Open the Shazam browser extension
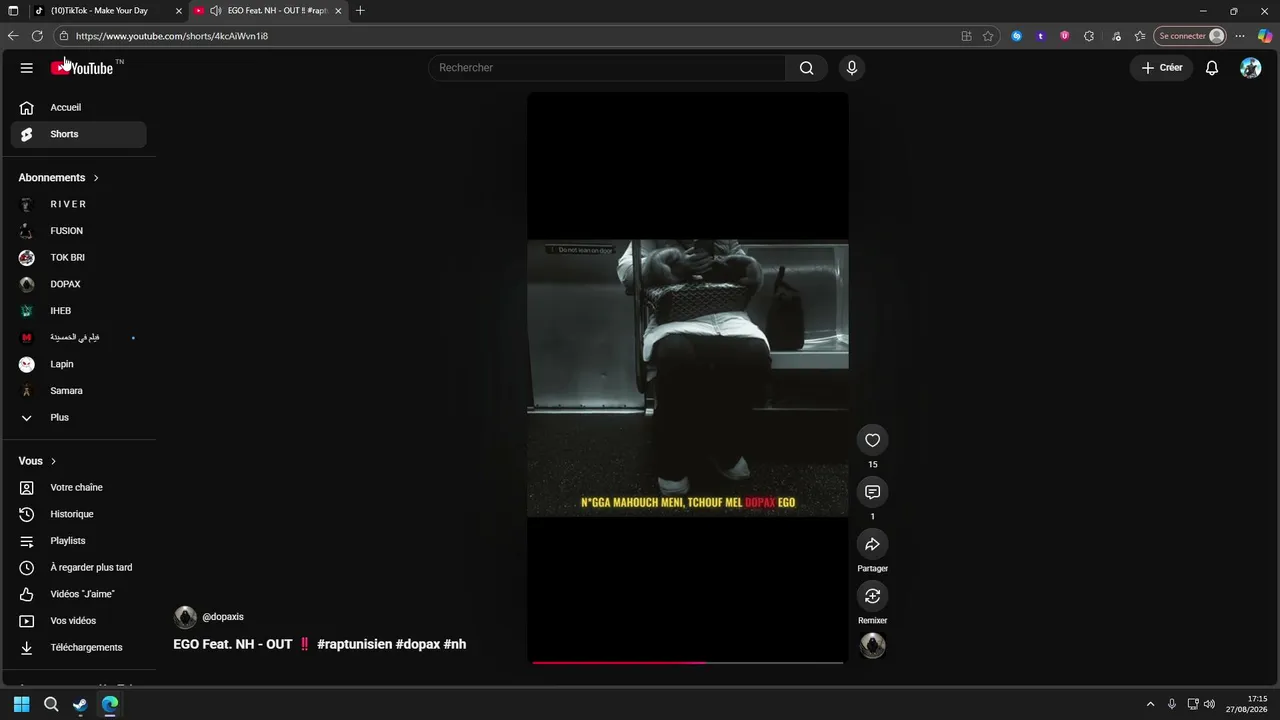This screenshot has width=1280, height=720. [1016, 36]
